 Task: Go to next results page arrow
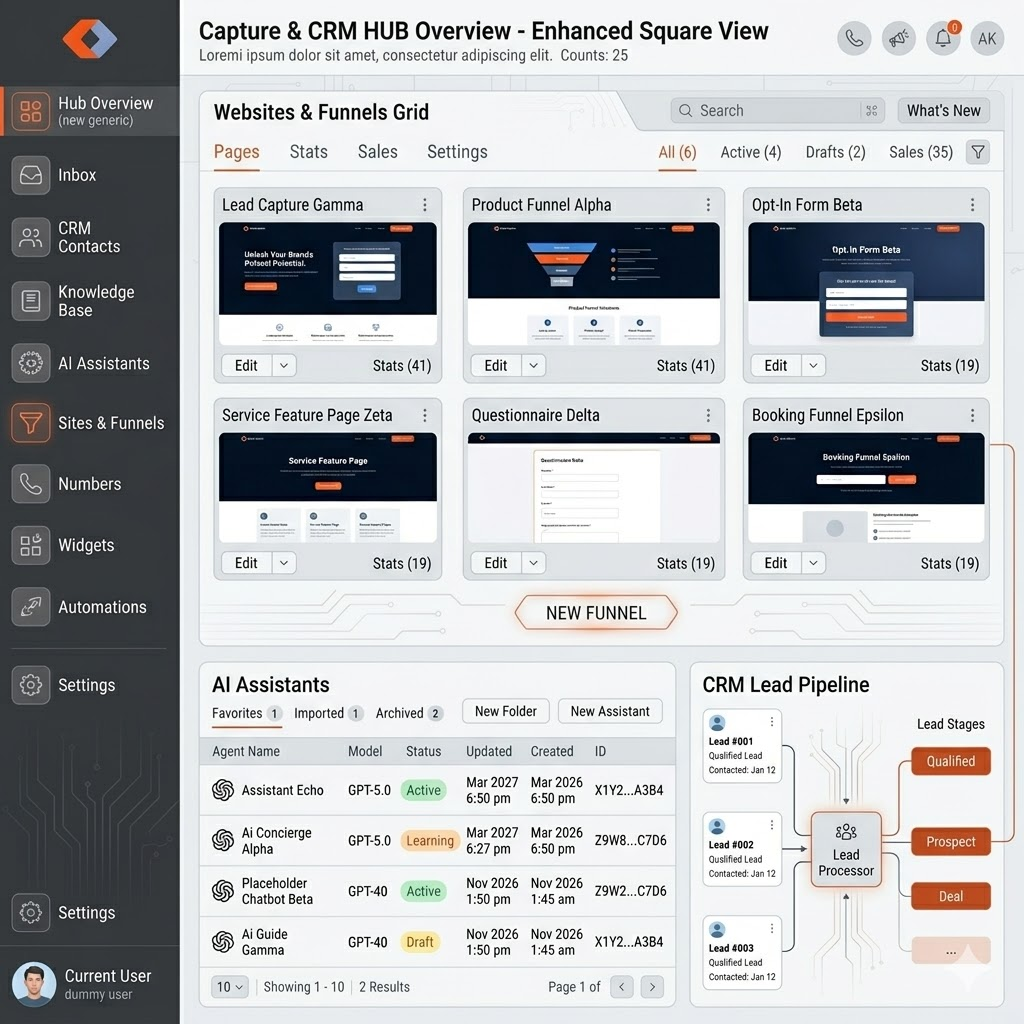click(652, 987)
